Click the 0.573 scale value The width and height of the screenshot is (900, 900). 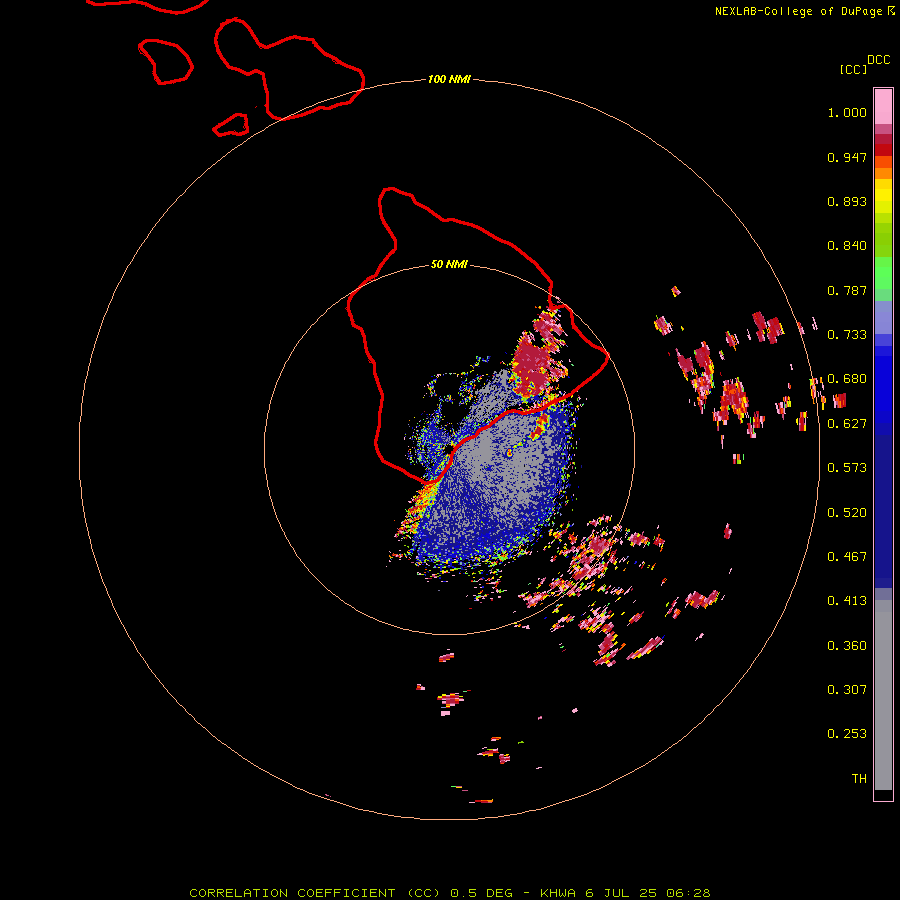point(847,468)
